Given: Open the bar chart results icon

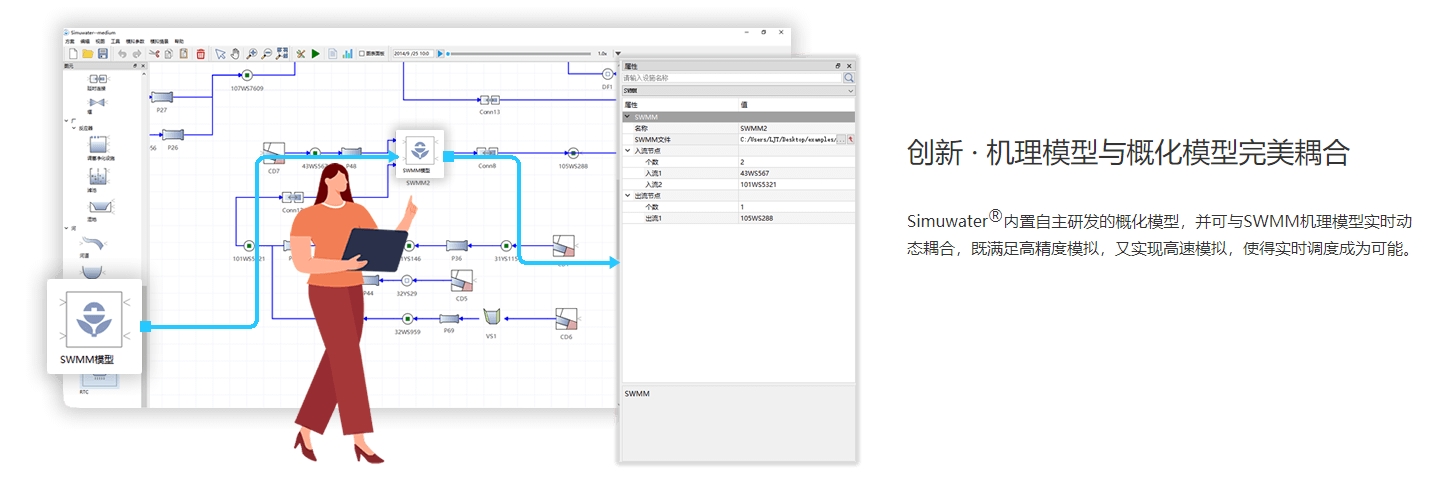Looking at the screenshot, I should (x=348, y=54).
